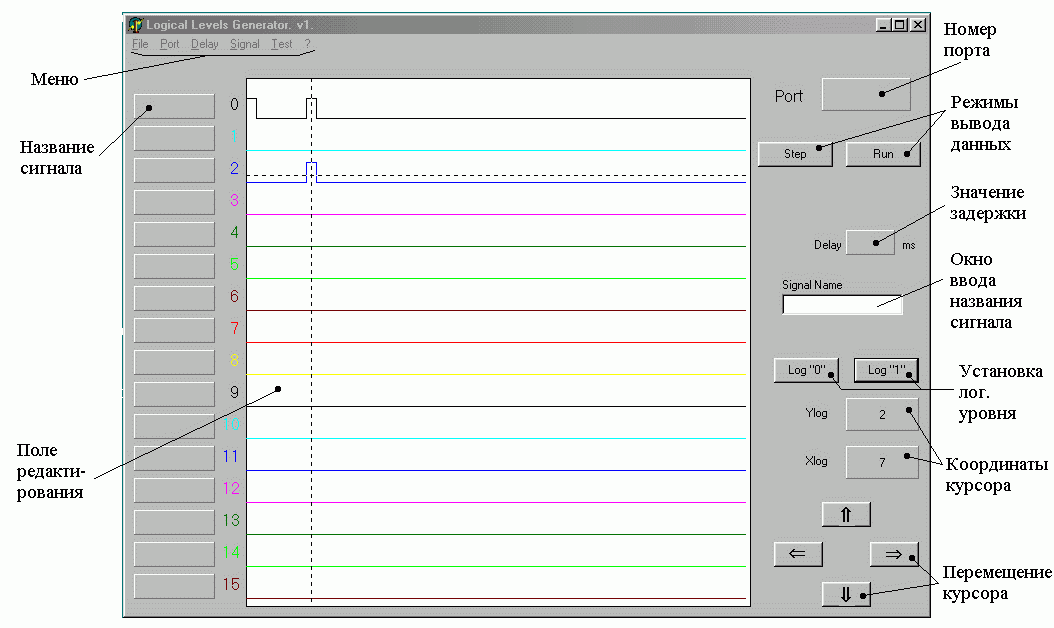Click the Step output mode button
This screenshot has width=1054, height=628.
[x=795, y=154]
